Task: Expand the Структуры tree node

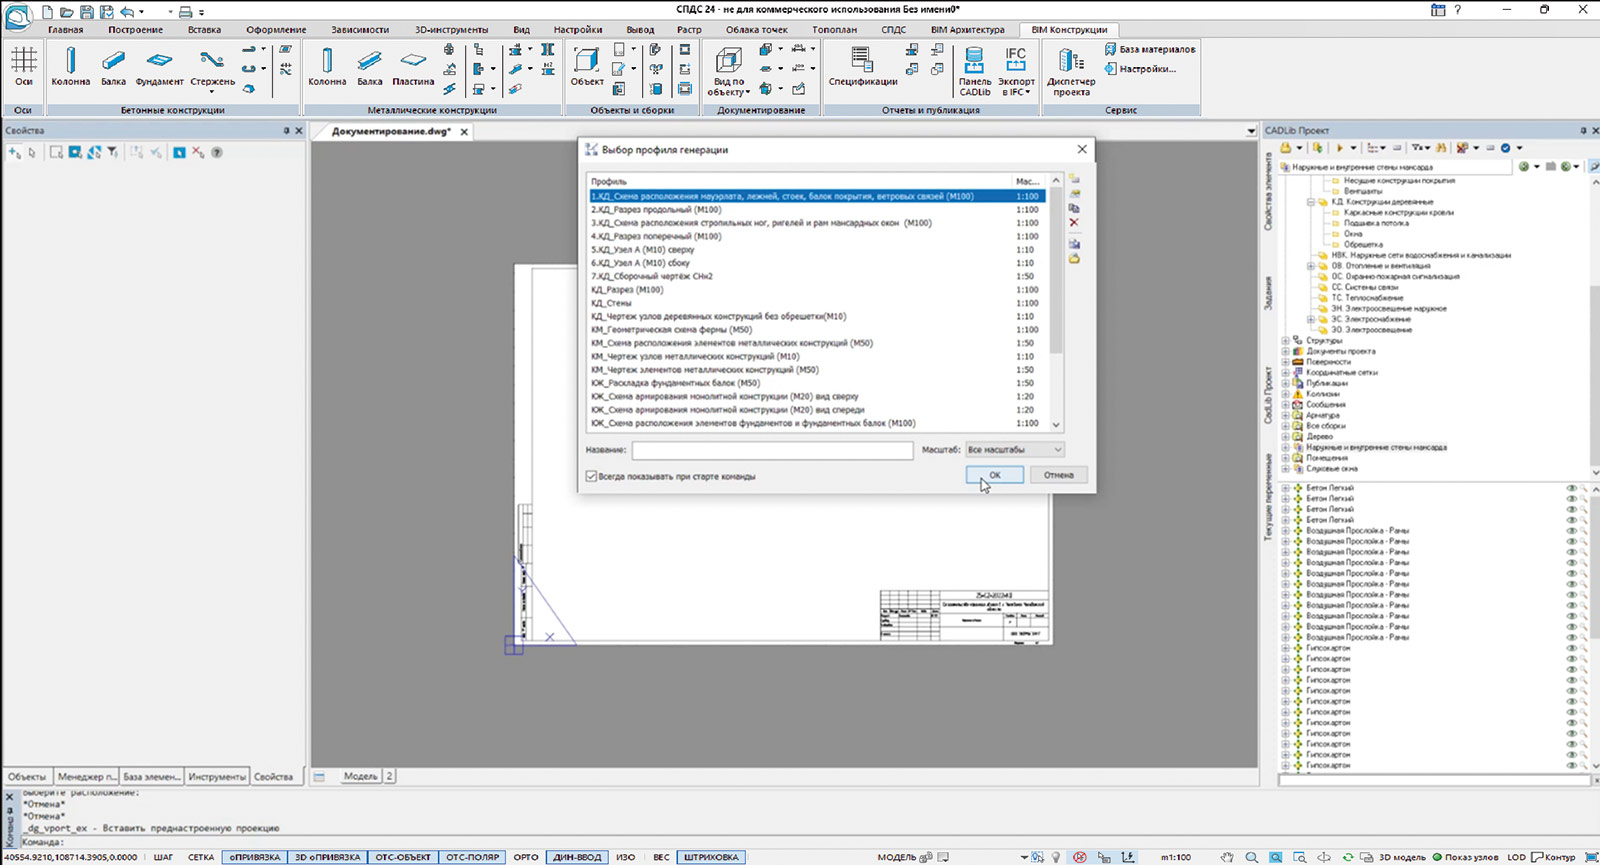Action: pyautogui.click(x=1286, y=341)
